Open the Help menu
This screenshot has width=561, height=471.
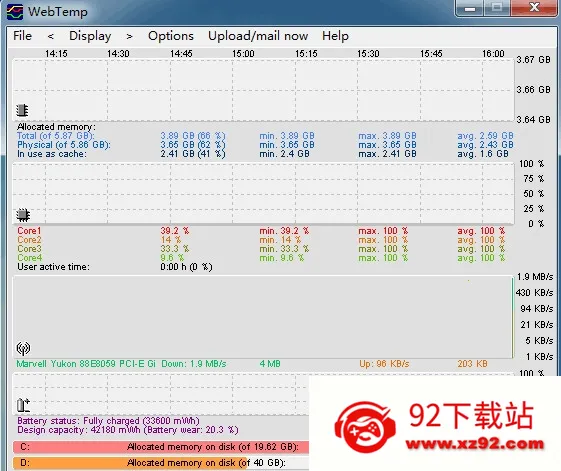point(335,36)
